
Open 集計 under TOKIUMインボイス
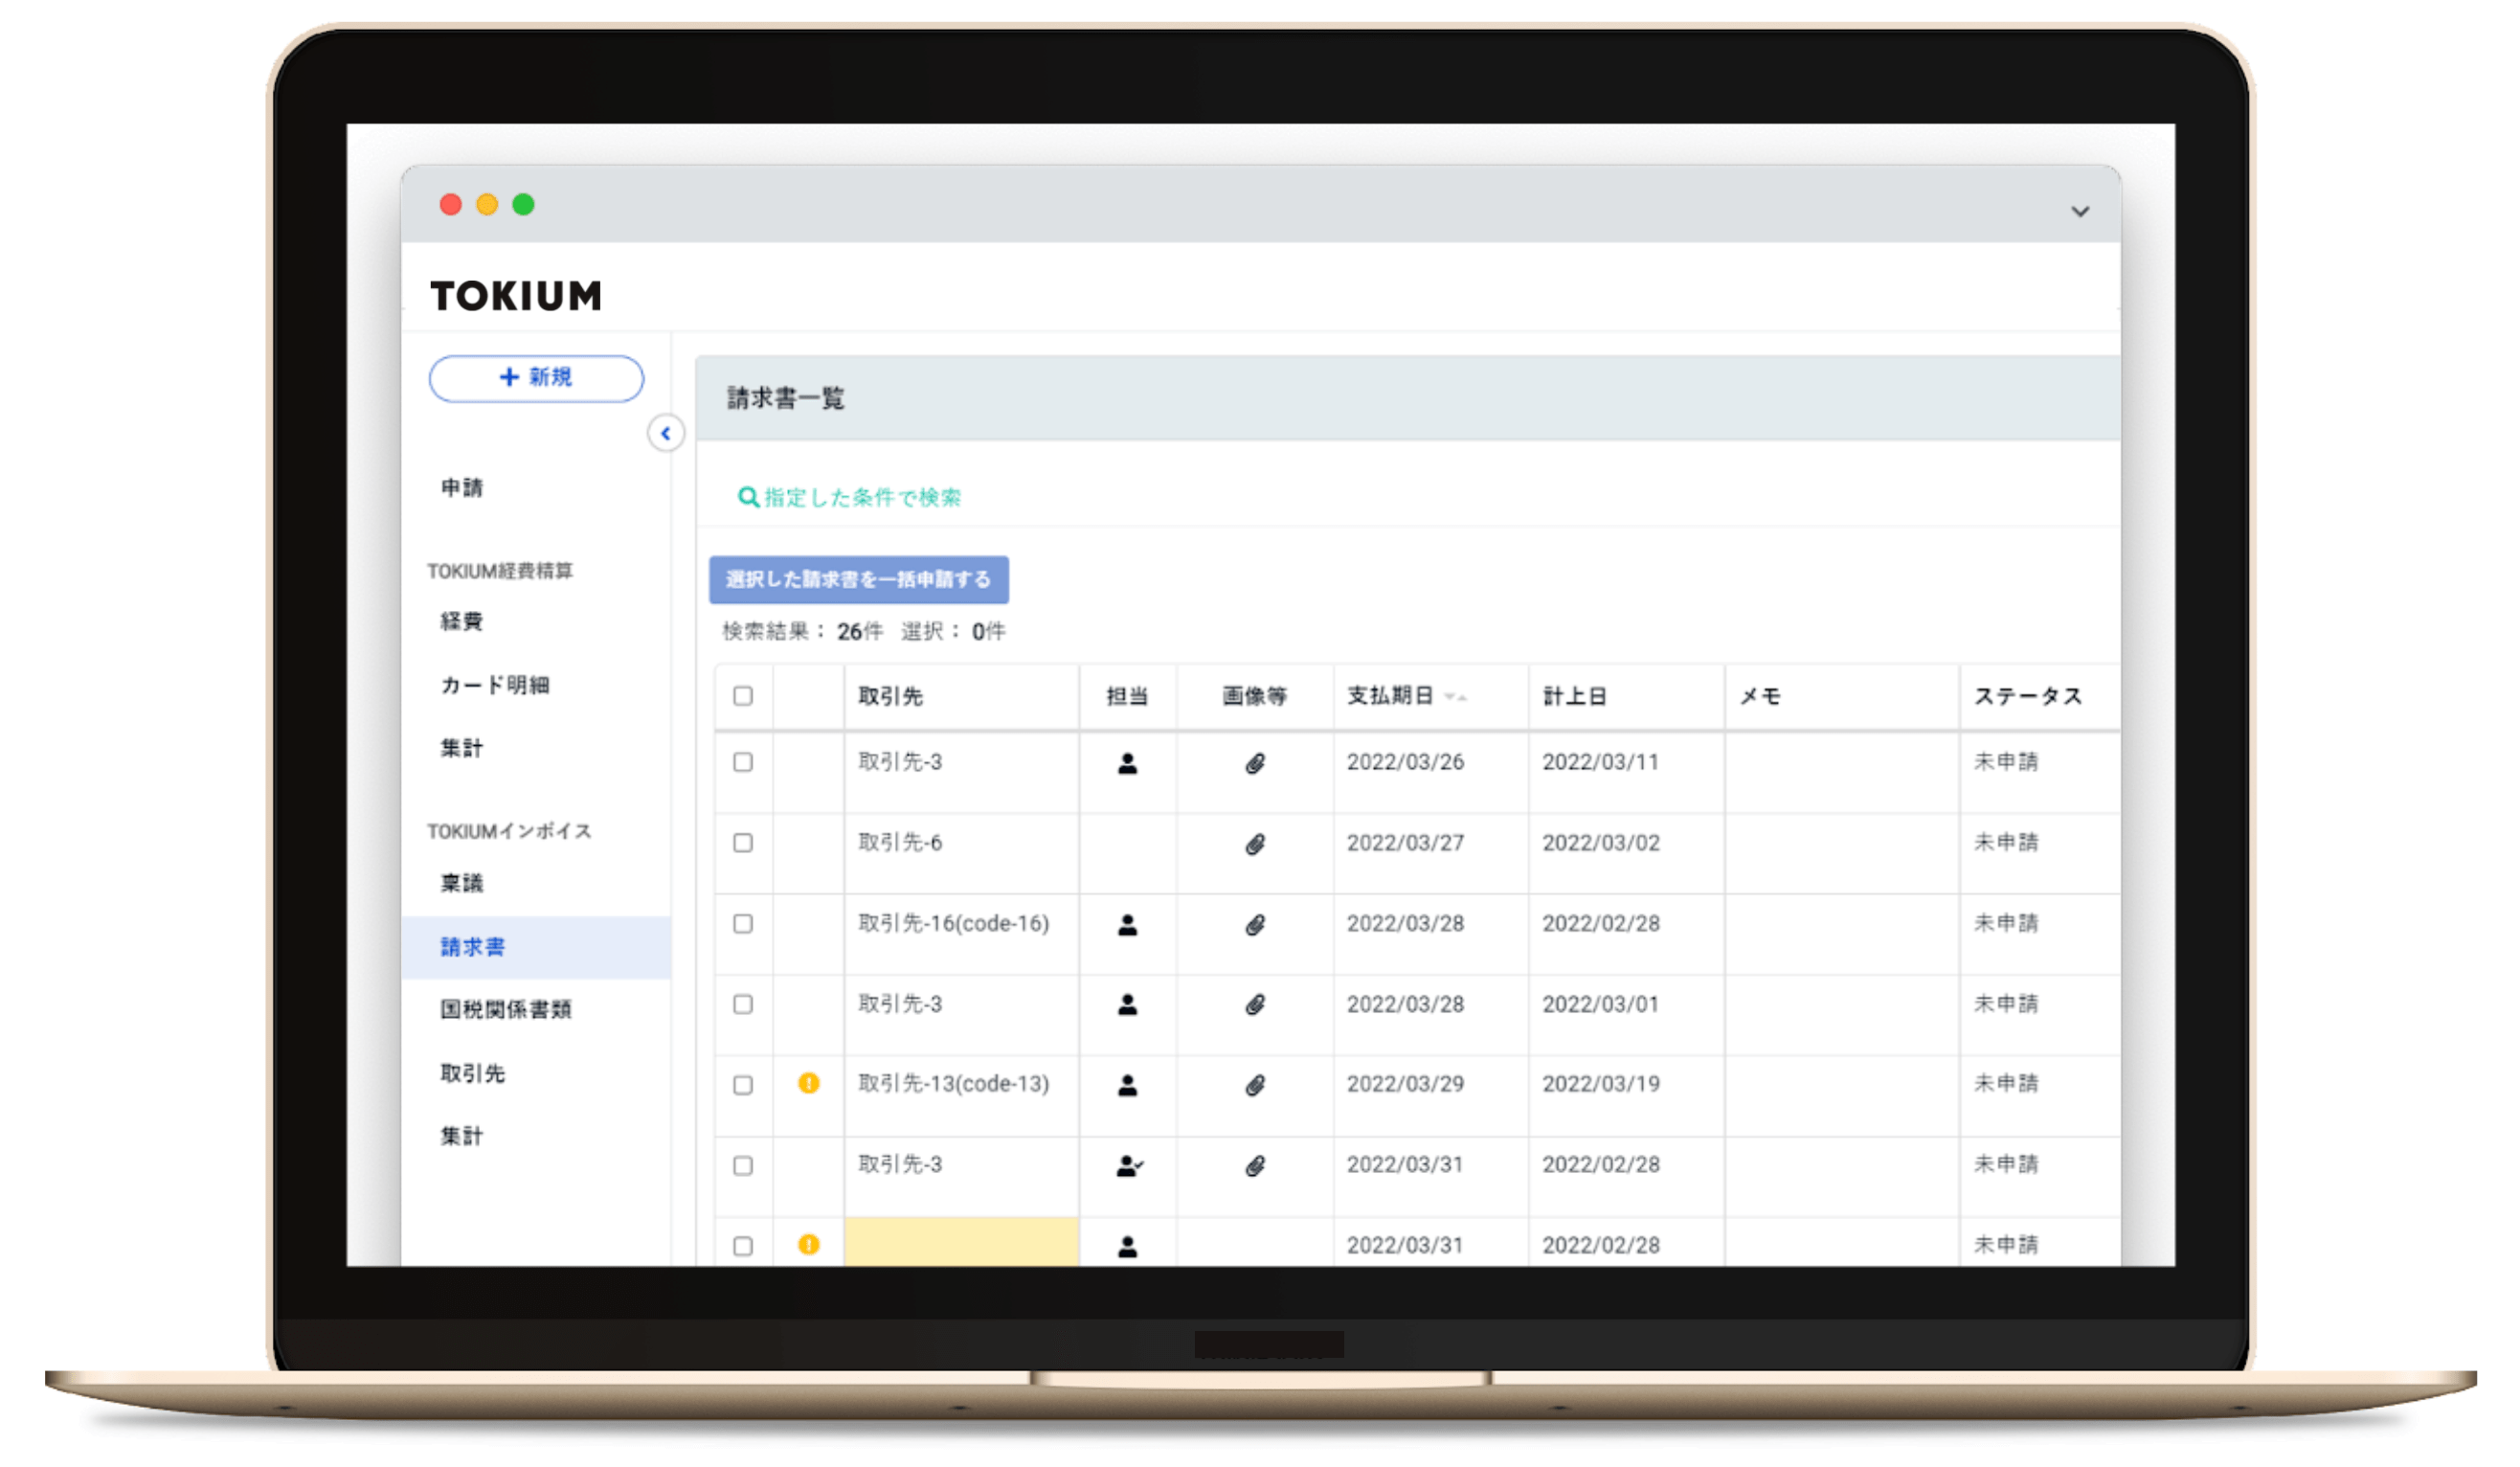tap(462, 1136)
